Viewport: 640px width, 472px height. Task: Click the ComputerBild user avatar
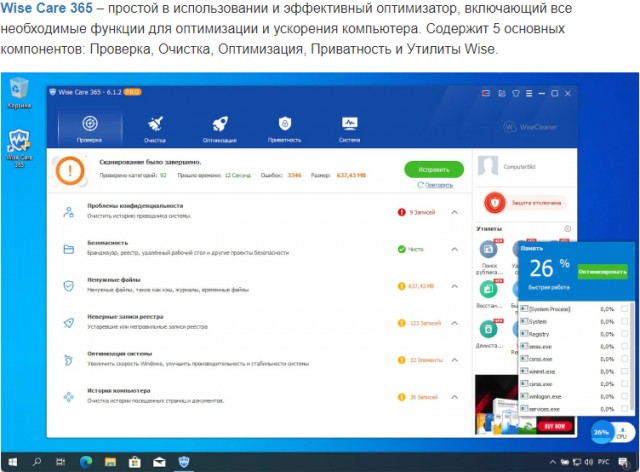[488, 166]
